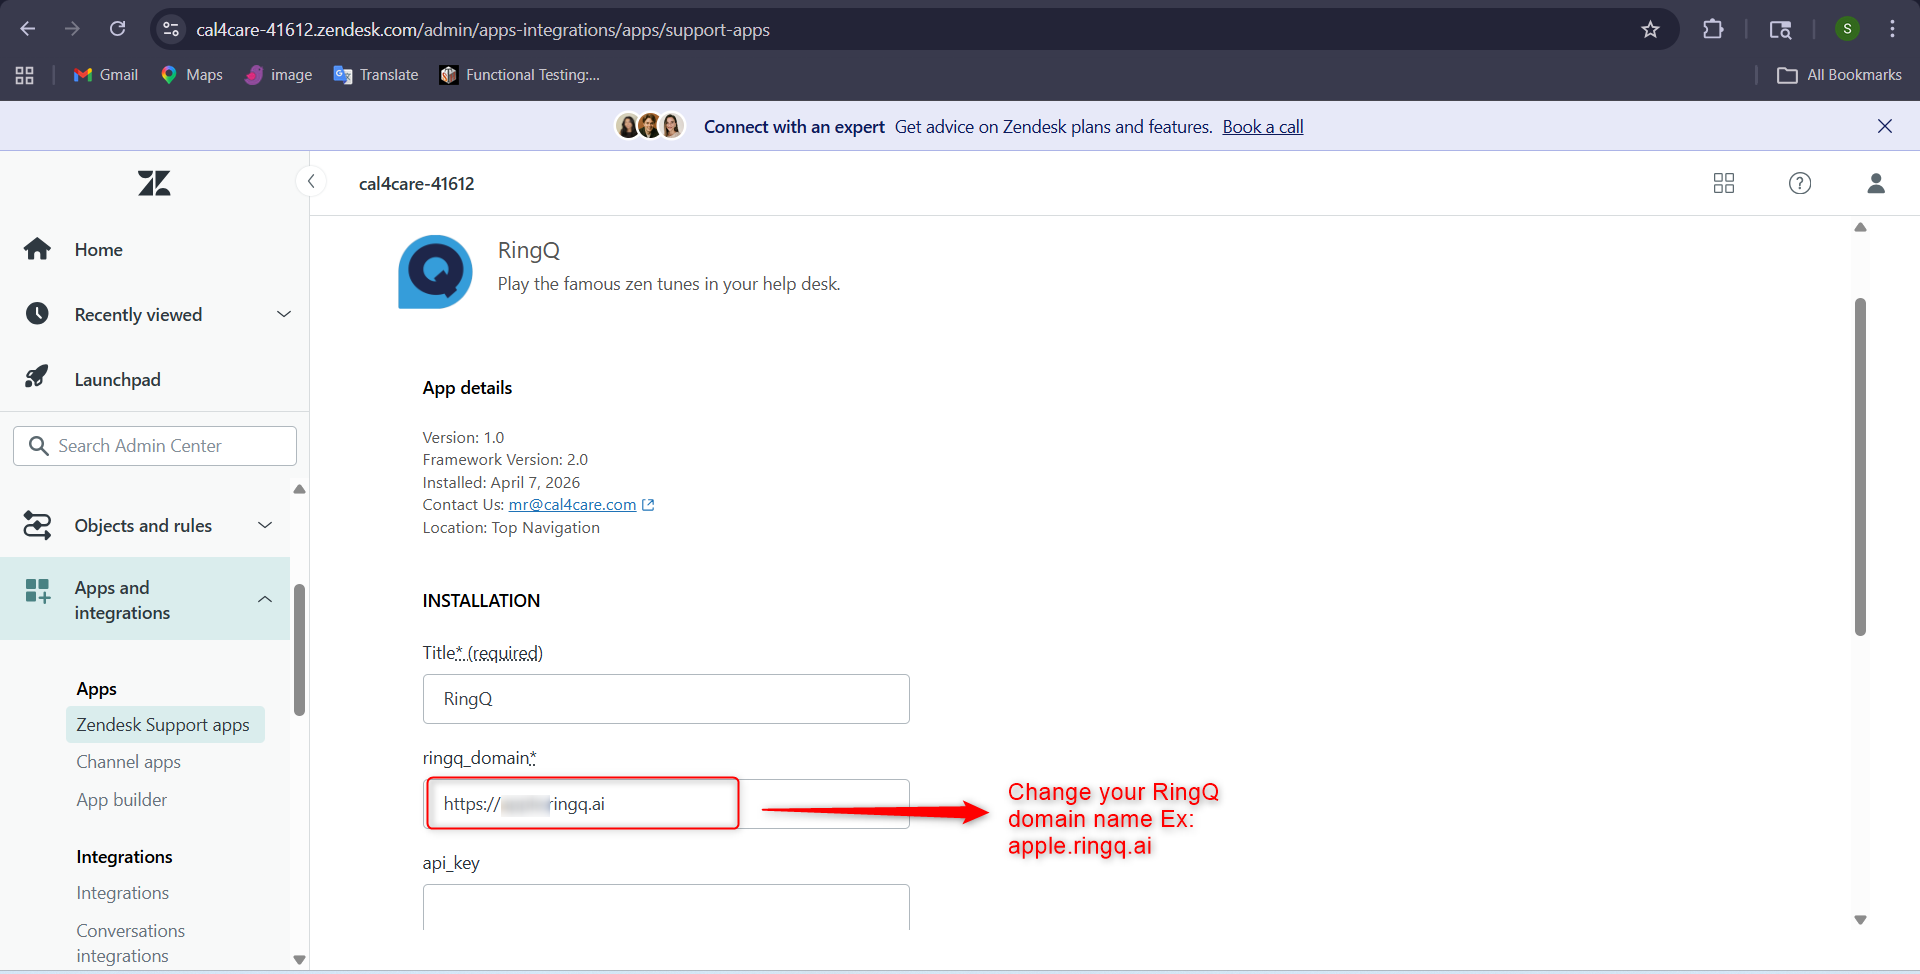1920x974 pixels.
Task: Focus the Search Admin Center field
Action: (x=155, y=446)
